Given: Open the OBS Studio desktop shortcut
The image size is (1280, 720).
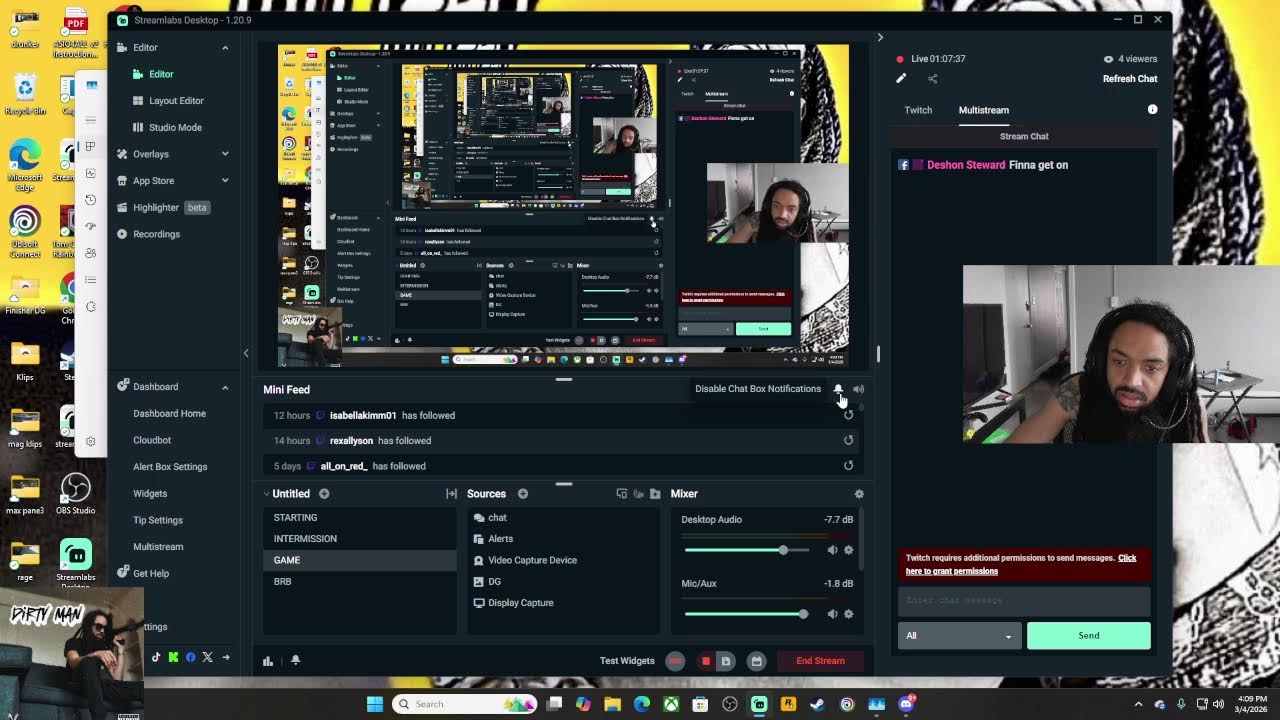Looking at the screenshot, I should [75, 495].
